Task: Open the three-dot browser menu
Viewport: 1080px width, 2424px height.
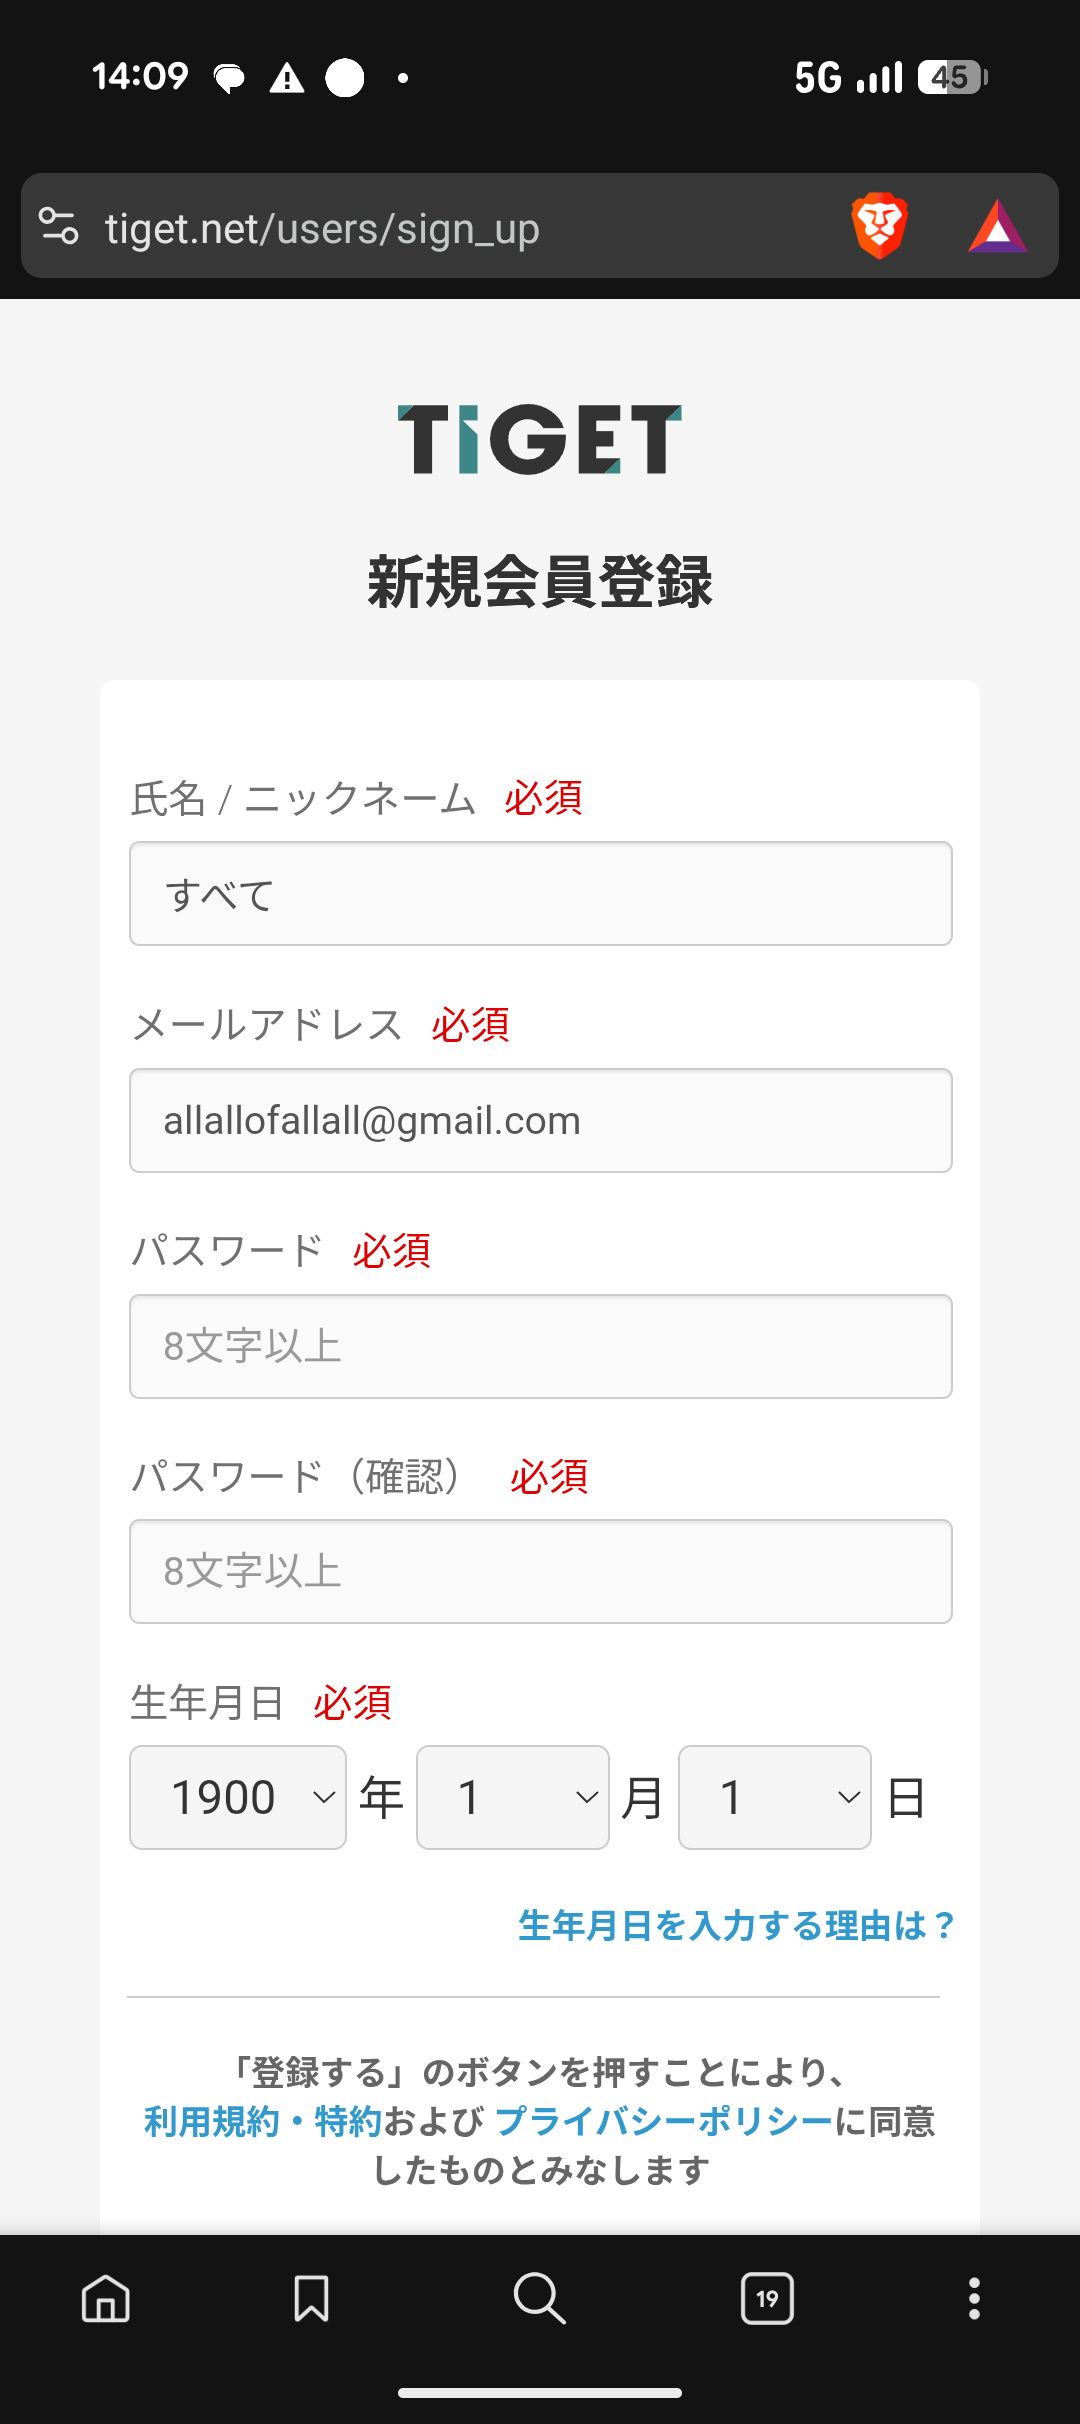Action: point(974,2298)
